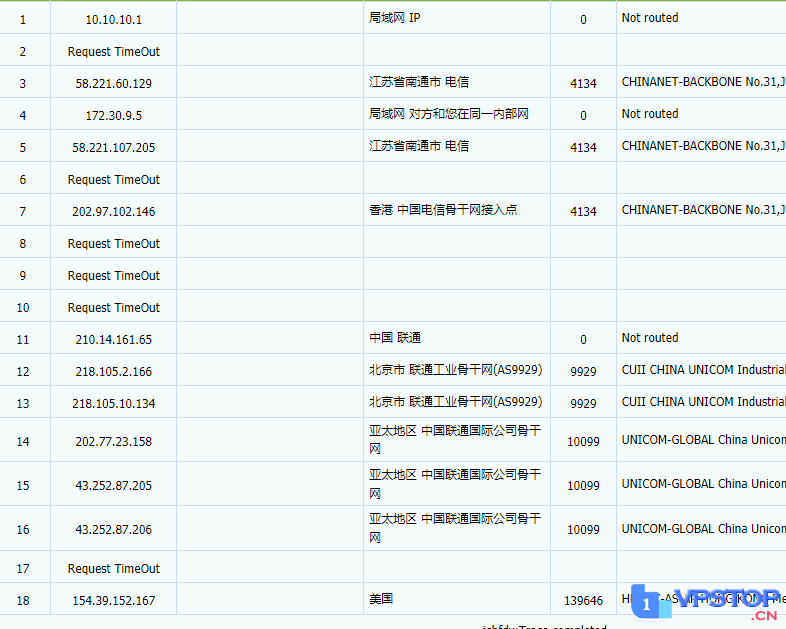Click AS number 9929 in hop 13
Screen dimensions: 786x629
(583, 404)
